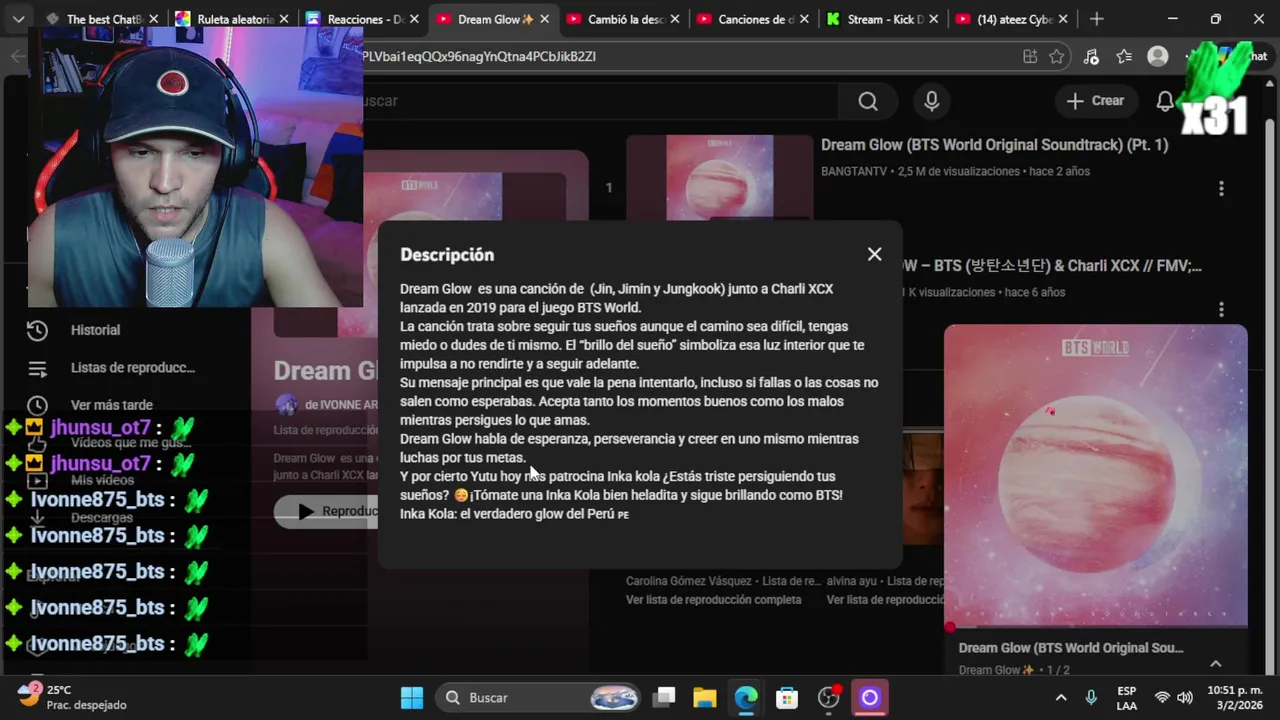Open Windows Start menu
Viewport: 1280px width, 720px height.
tap(412, 697)
